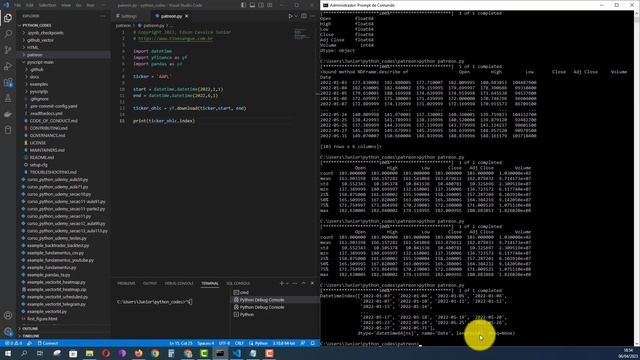Close the patreon.py editor tab

[187, 16]
